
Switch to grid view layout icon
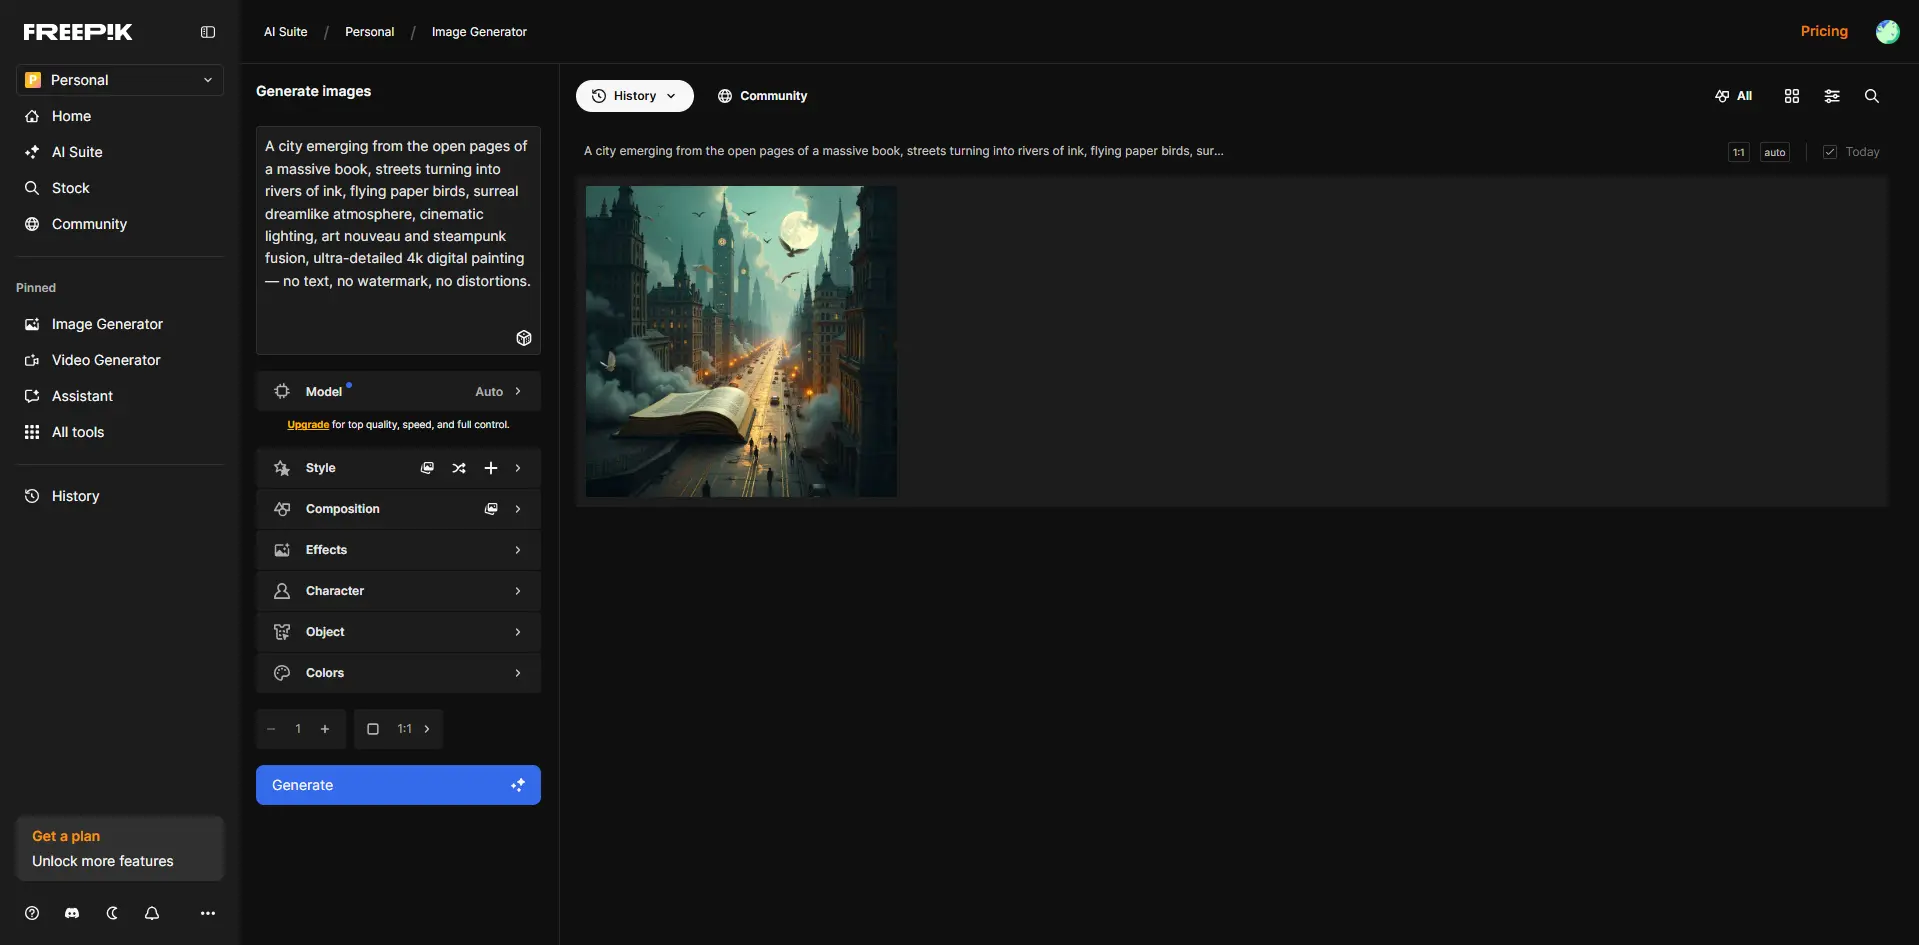[x=1791, y=96]
